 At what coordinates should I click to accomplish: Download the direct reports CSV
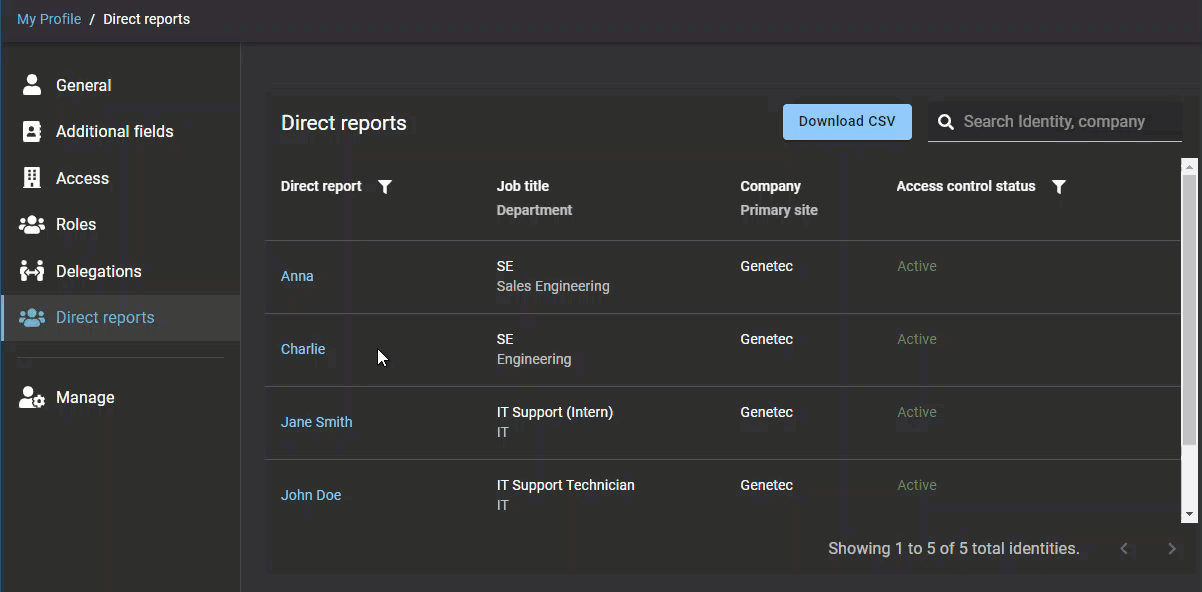847,122
